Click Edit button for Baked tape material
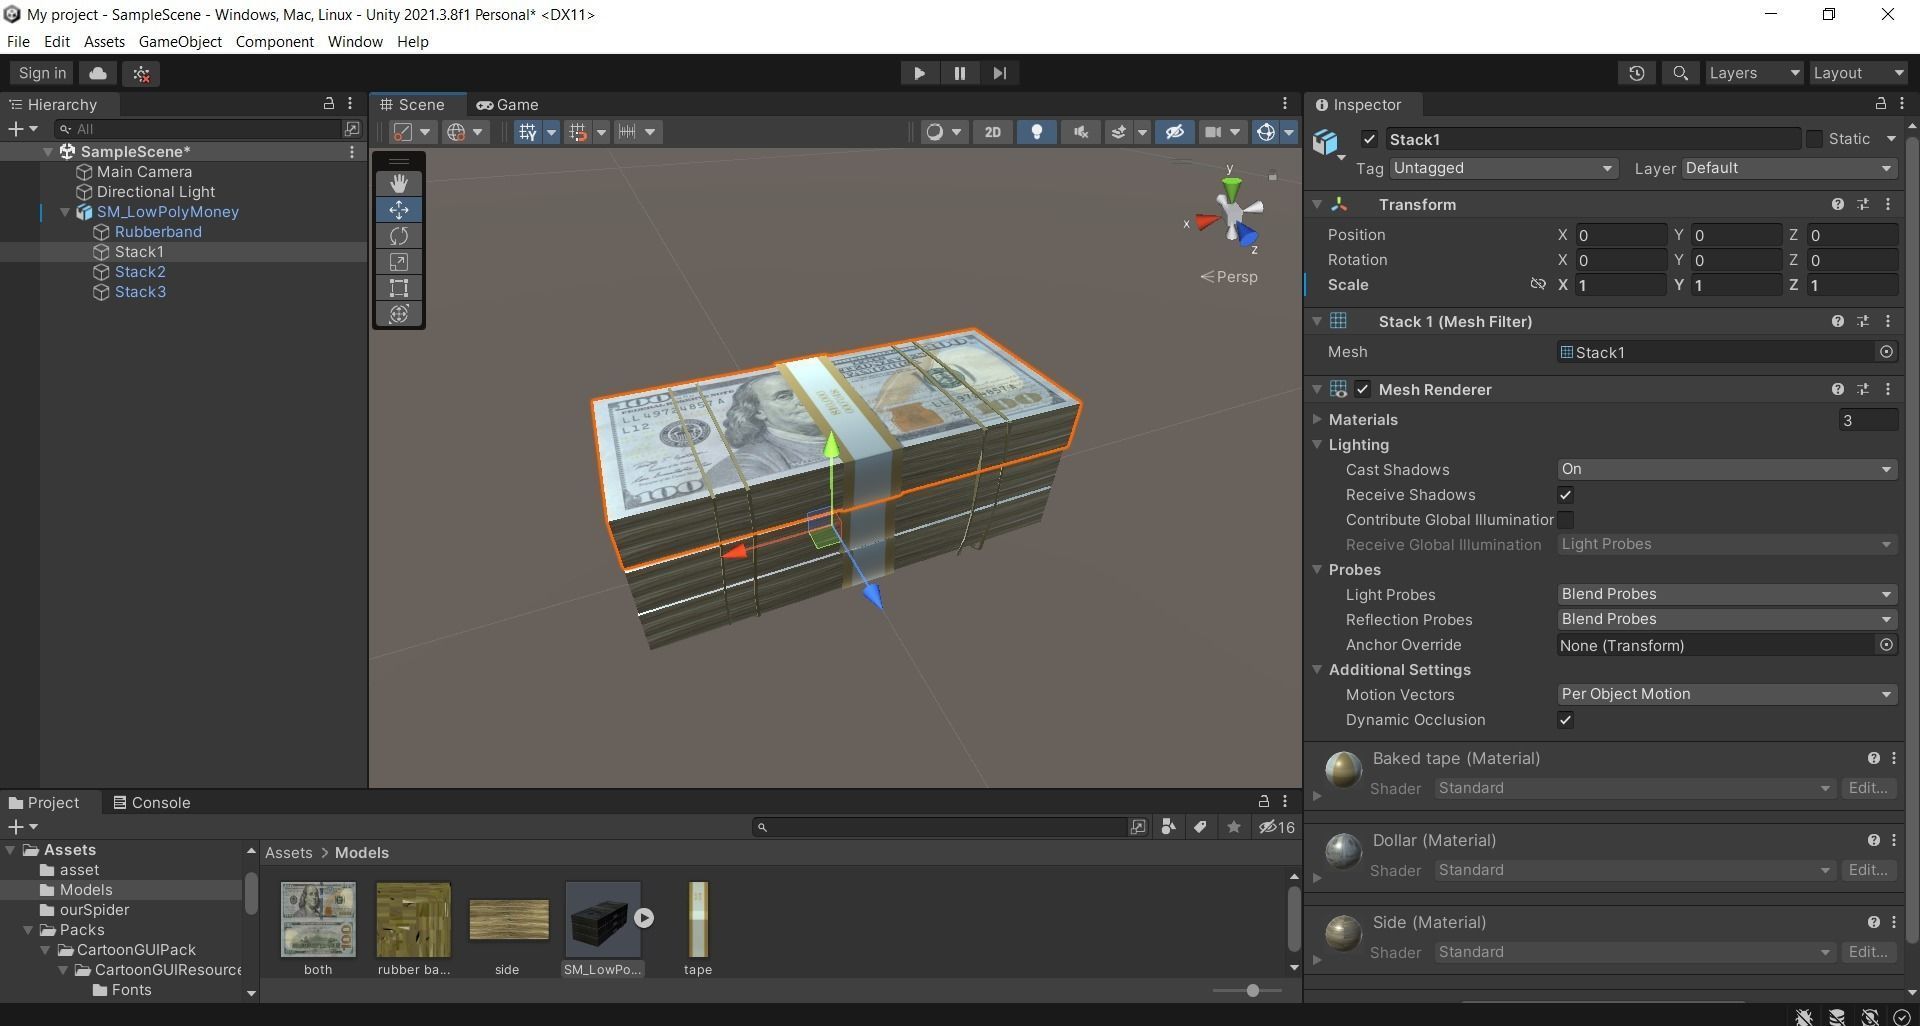 (x=1868, y=788)
